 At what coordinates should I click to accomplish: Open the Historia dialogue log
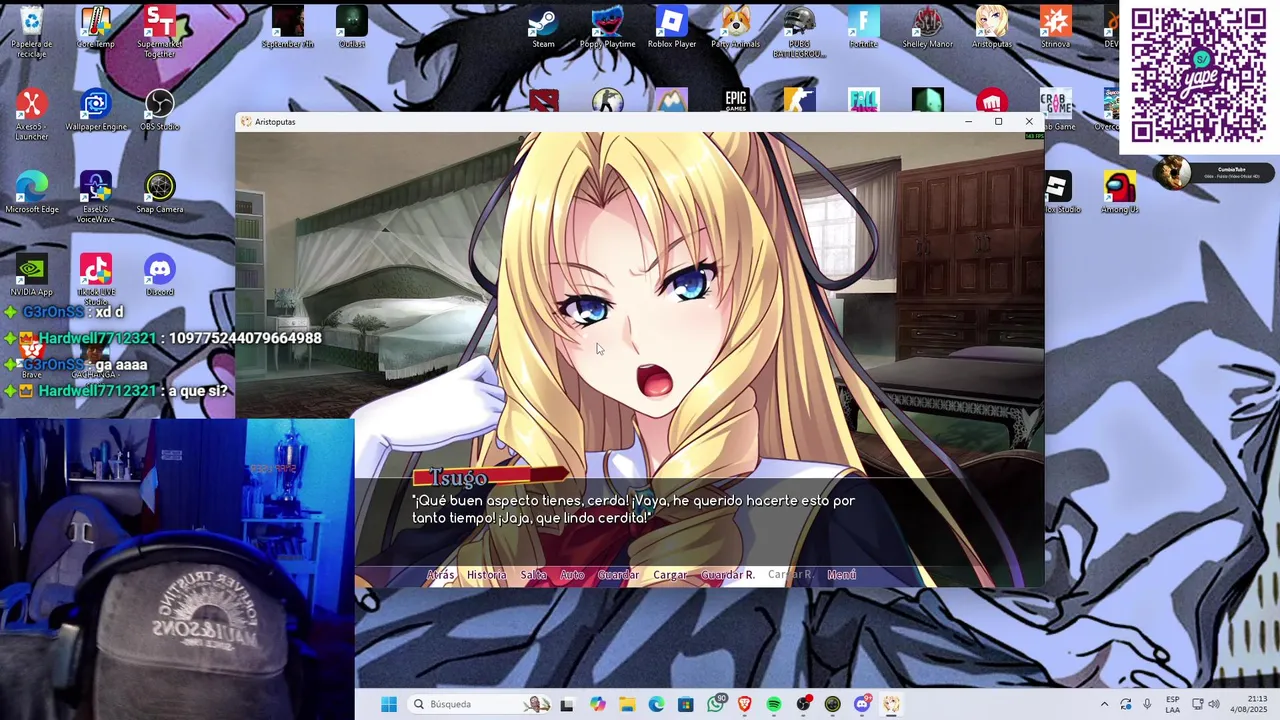tap(486, 575)
